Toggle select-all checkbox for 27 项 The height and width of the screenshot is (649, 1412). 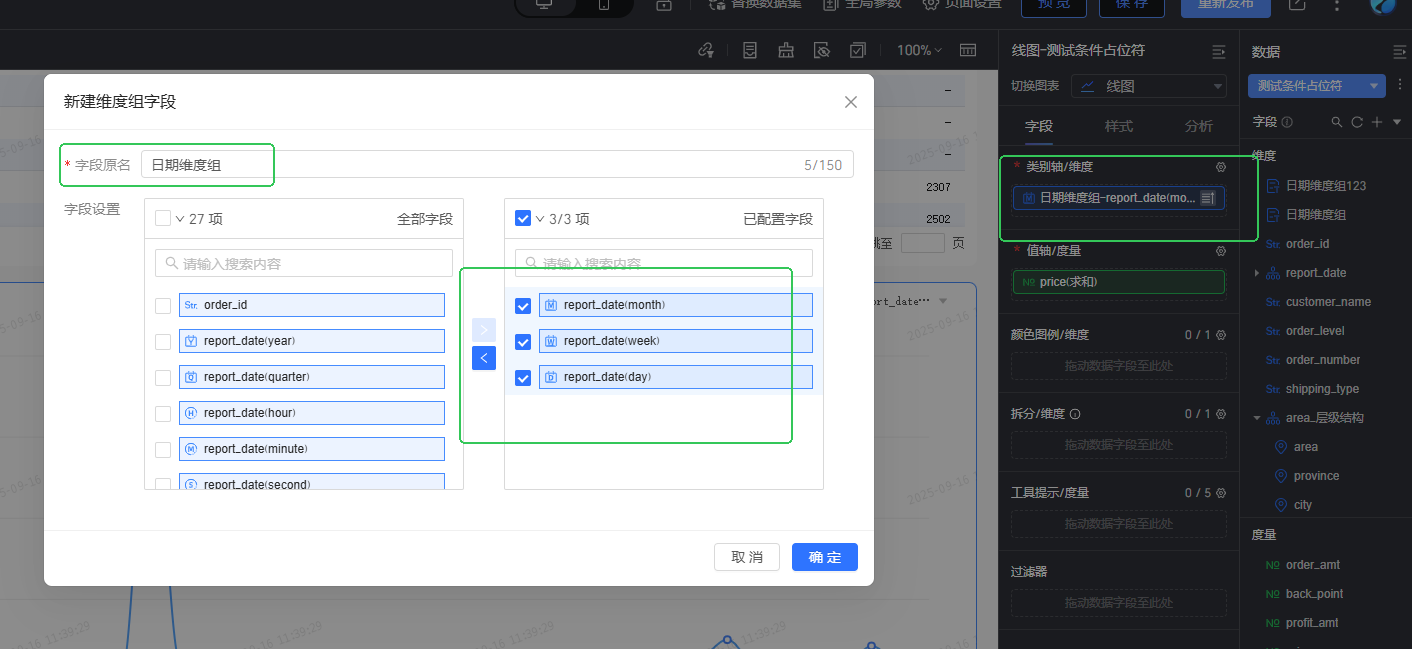point(163,218)
